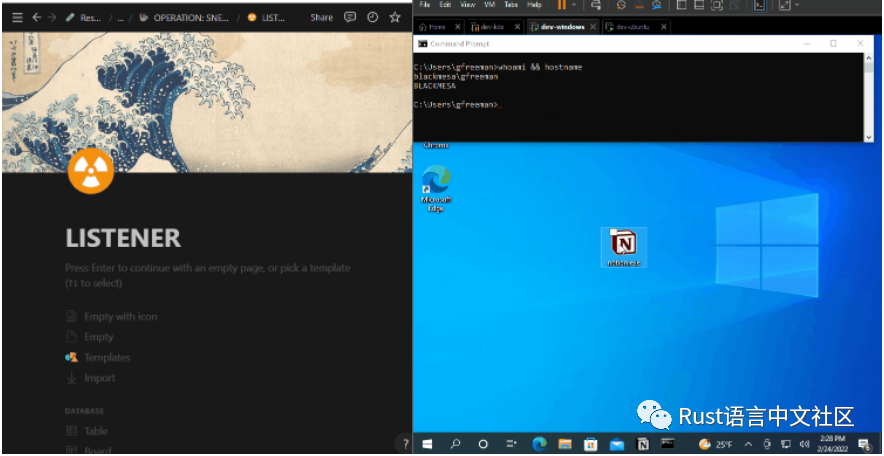Click the Share button in Notion
The height and width of the screenshot is (456, 884).
click(321, 17)
